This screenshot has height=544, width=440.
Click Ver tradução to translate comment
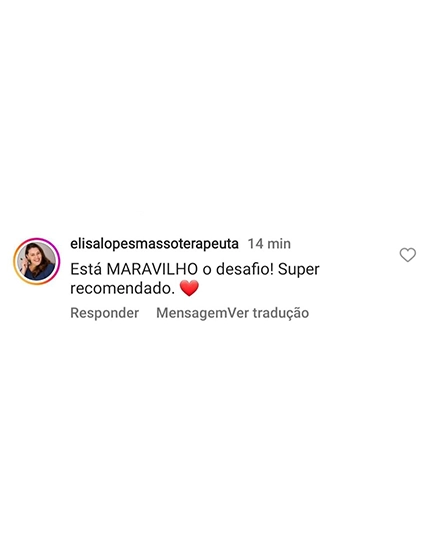pyautogui.click(x=268, y=313)
